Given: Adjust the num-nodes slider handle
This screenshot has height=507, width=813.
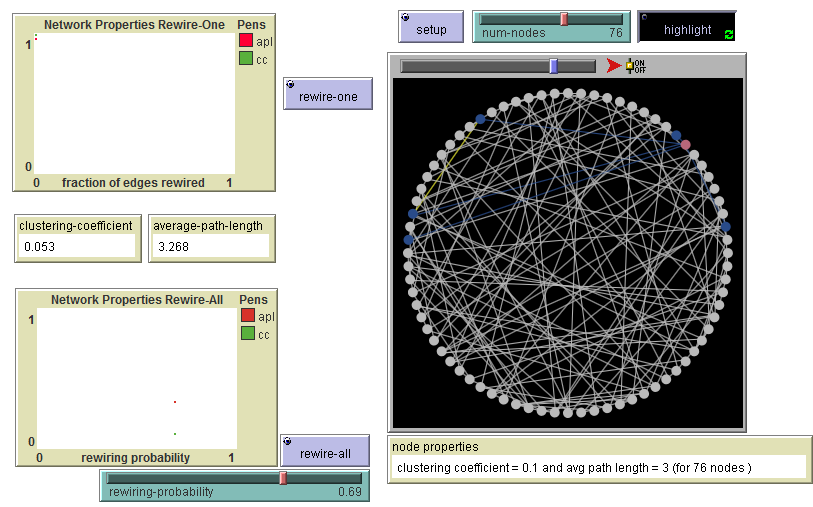Looking at the screenshot, I should (x=564, y=19).
